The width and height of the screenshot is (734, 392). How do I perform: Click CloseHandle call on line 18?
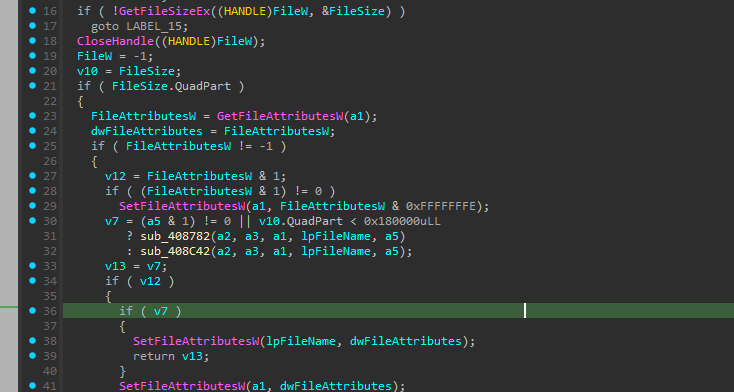(x=115, y=41)
